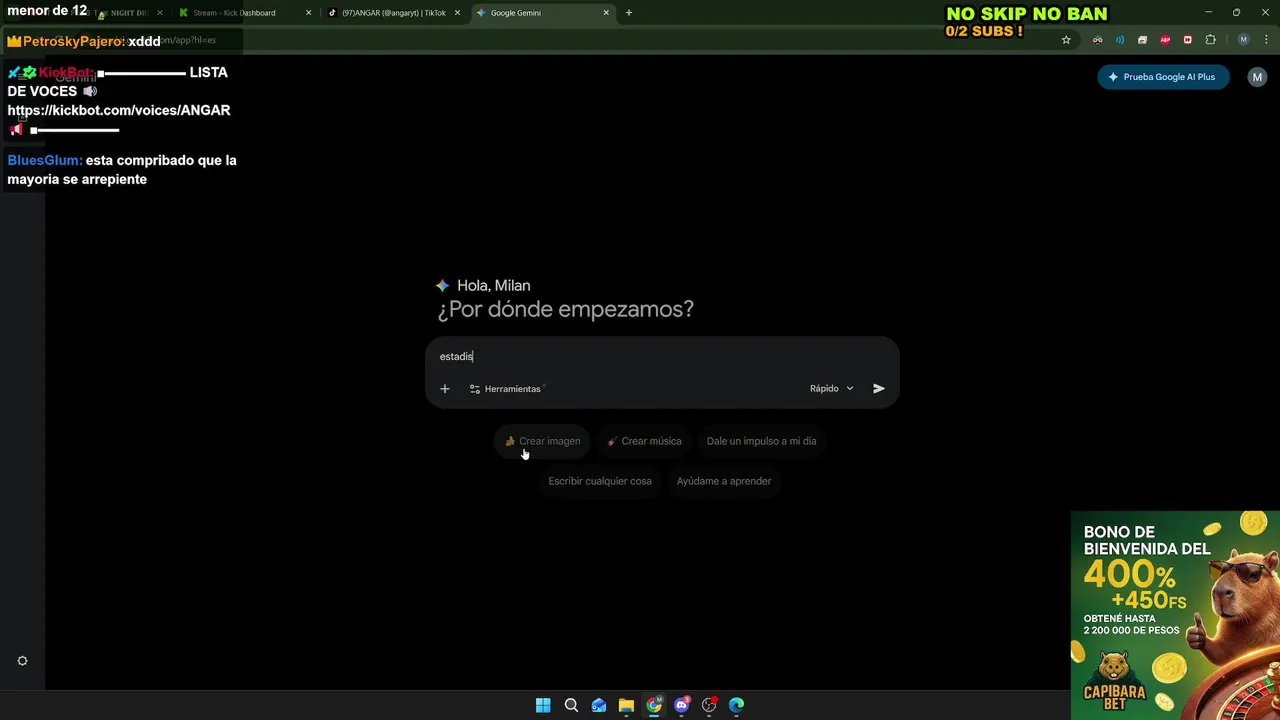The height and width of the screenshot is (720, 1280).
Task: Choose the Crear música suggestion chip
Action: (644, 441)
